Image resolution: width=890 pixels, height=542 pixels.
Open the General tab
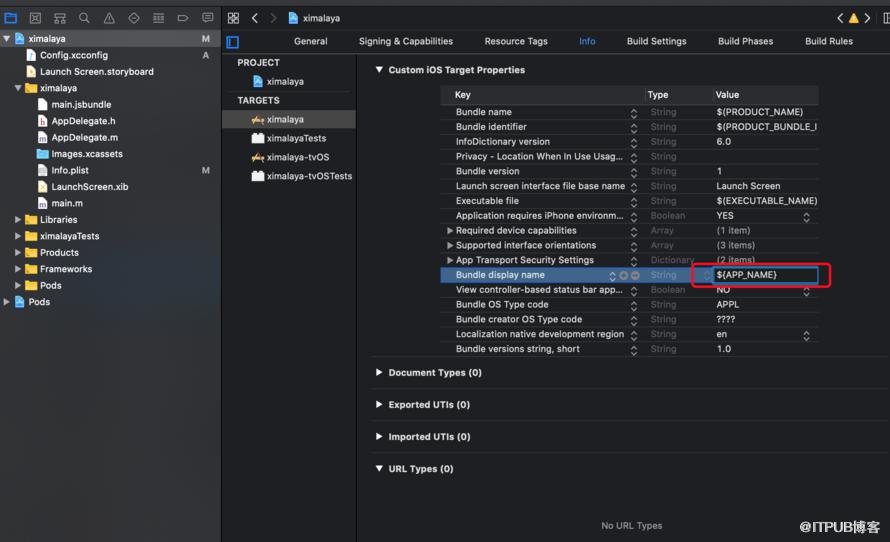[310, 41]
